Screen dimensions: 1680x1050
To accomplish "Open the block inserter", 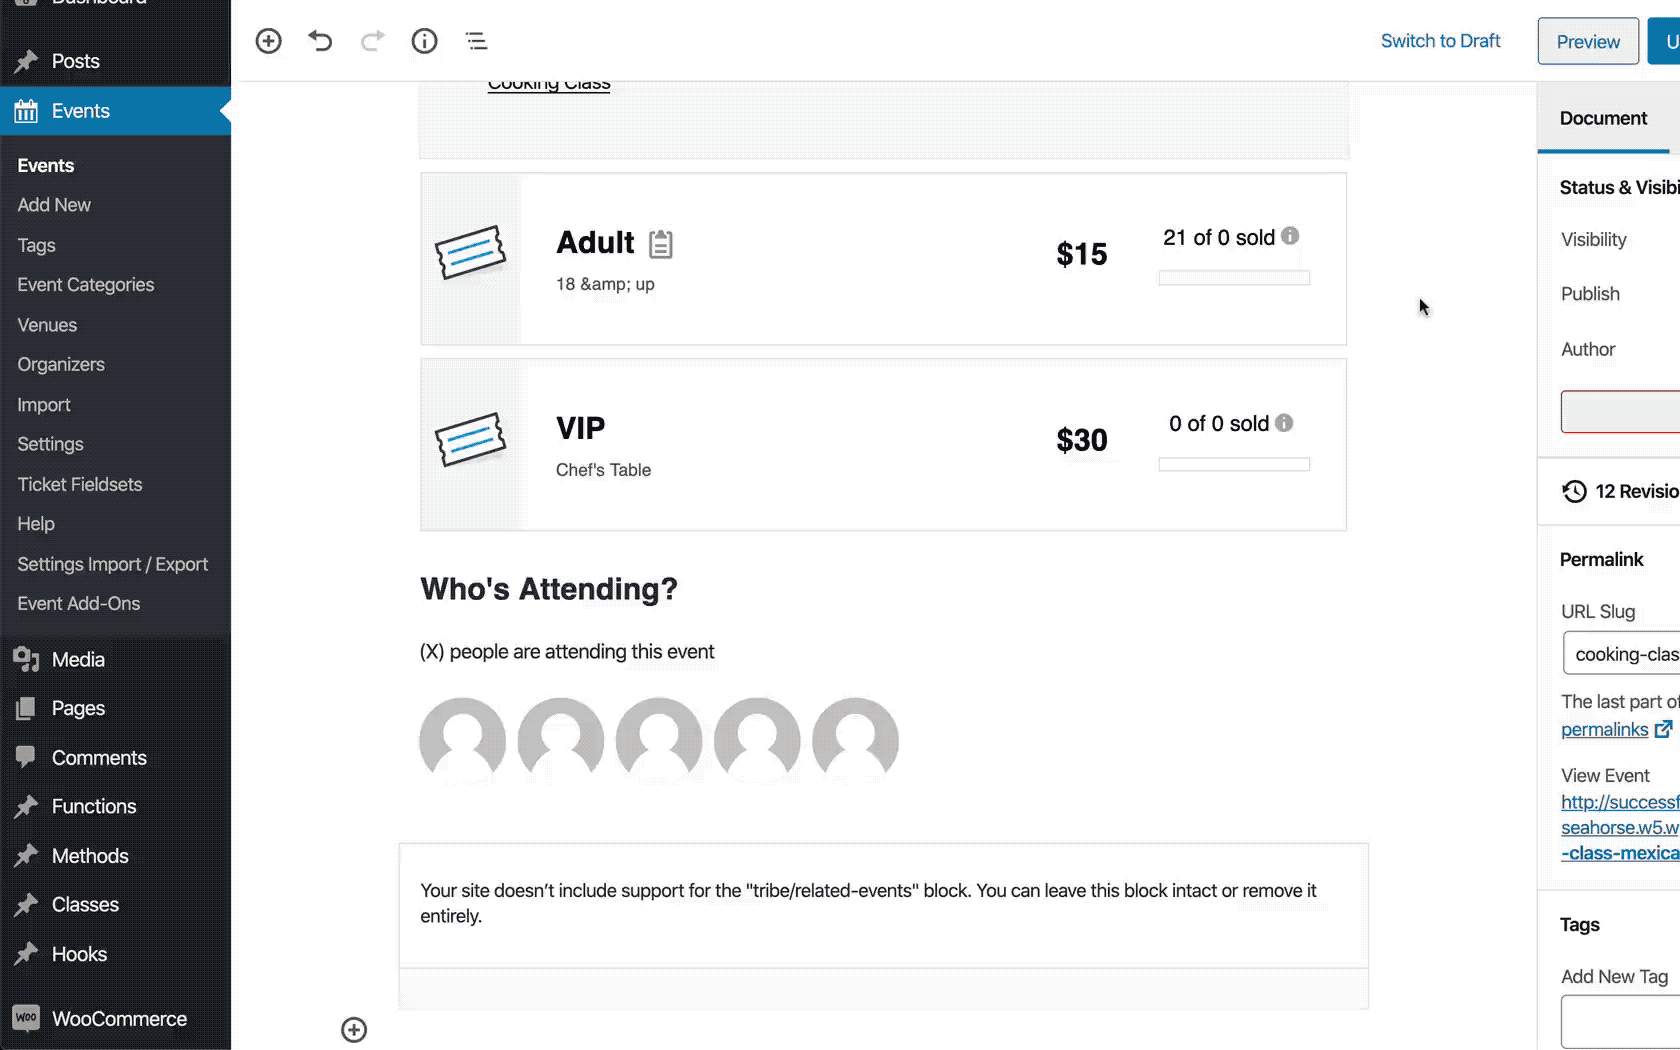I will coord(268,41).
